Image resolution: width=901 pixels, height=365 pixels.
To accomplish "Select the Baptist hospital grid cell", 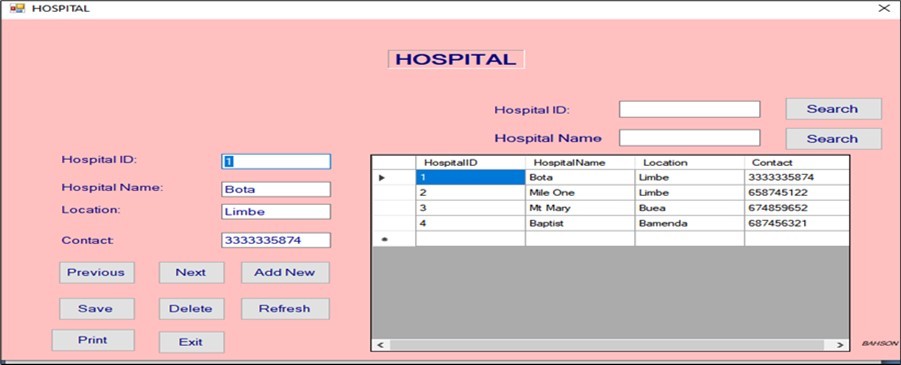I will 580,224.
